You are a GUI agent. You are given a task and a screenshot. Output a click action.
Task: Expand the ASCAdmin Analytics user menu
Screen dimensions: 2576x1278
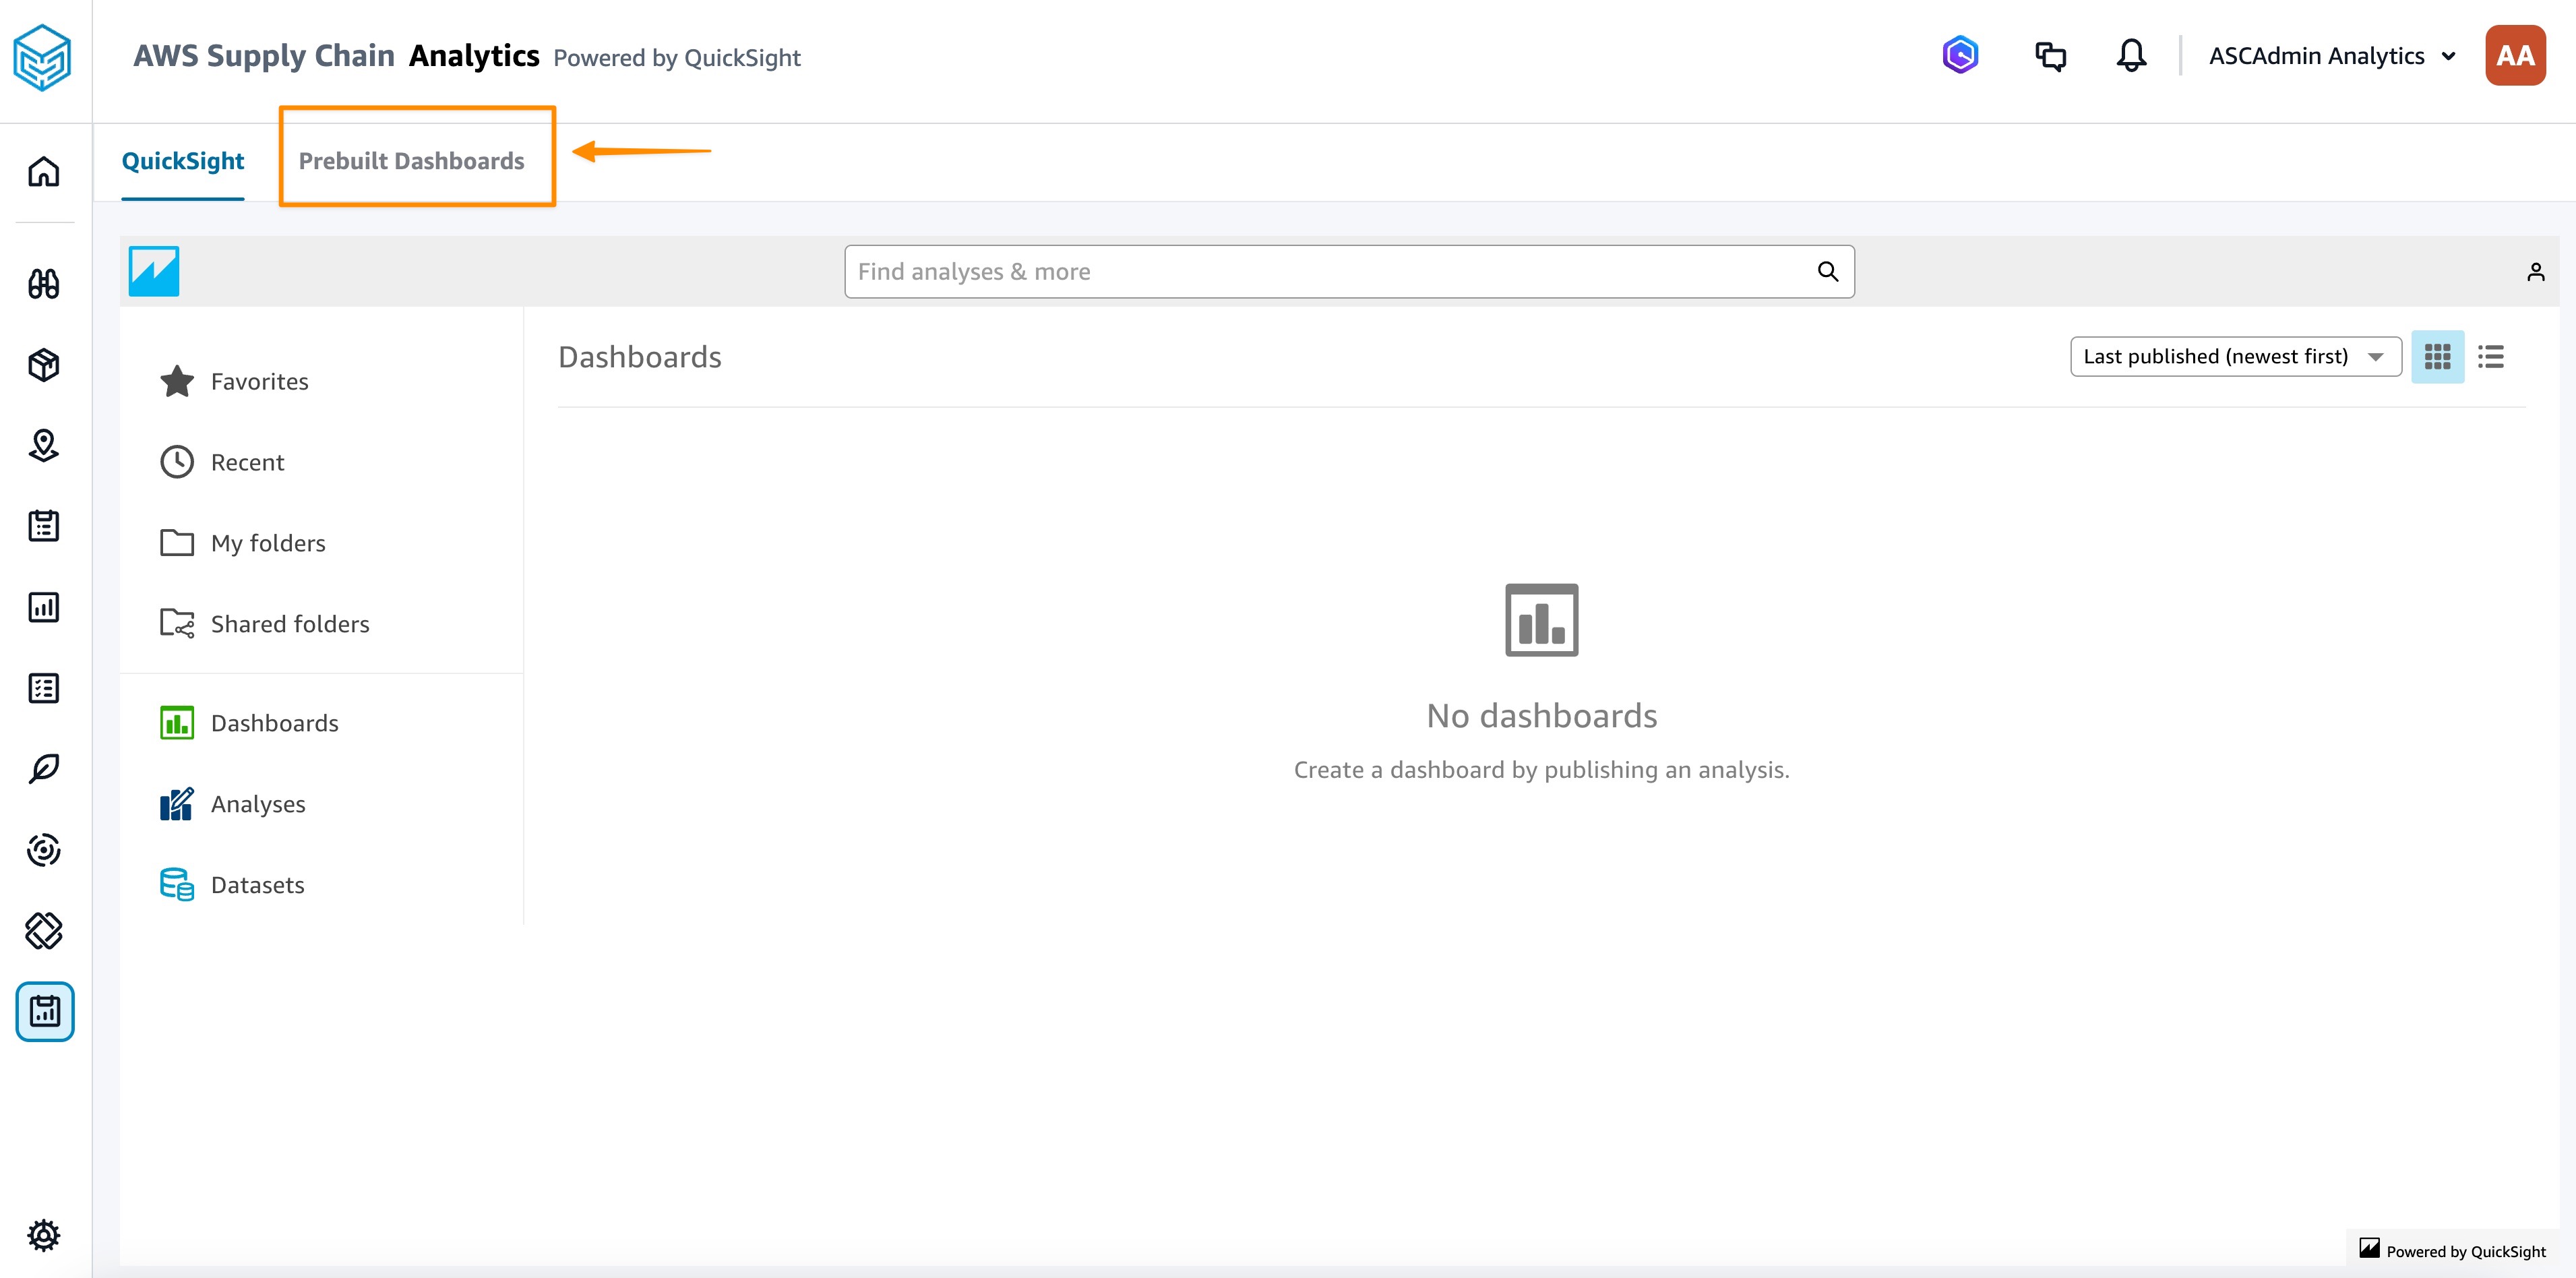coord(2332,56)
